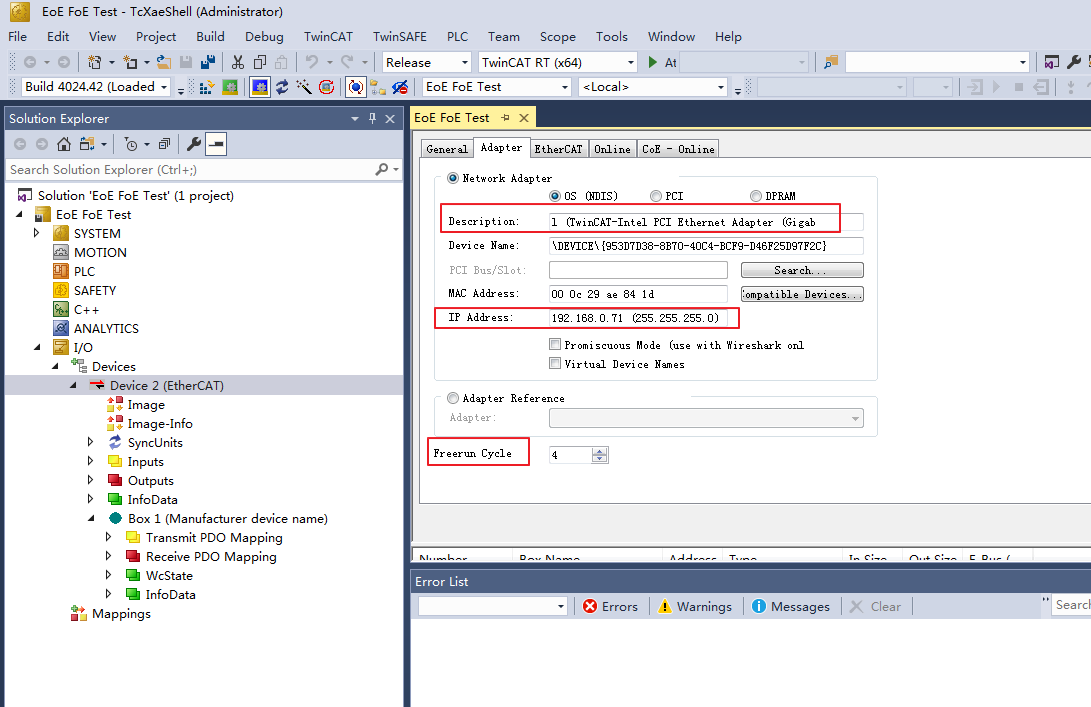Select the SAFETY tree item
1091x707 pixels.
[95, 290]
